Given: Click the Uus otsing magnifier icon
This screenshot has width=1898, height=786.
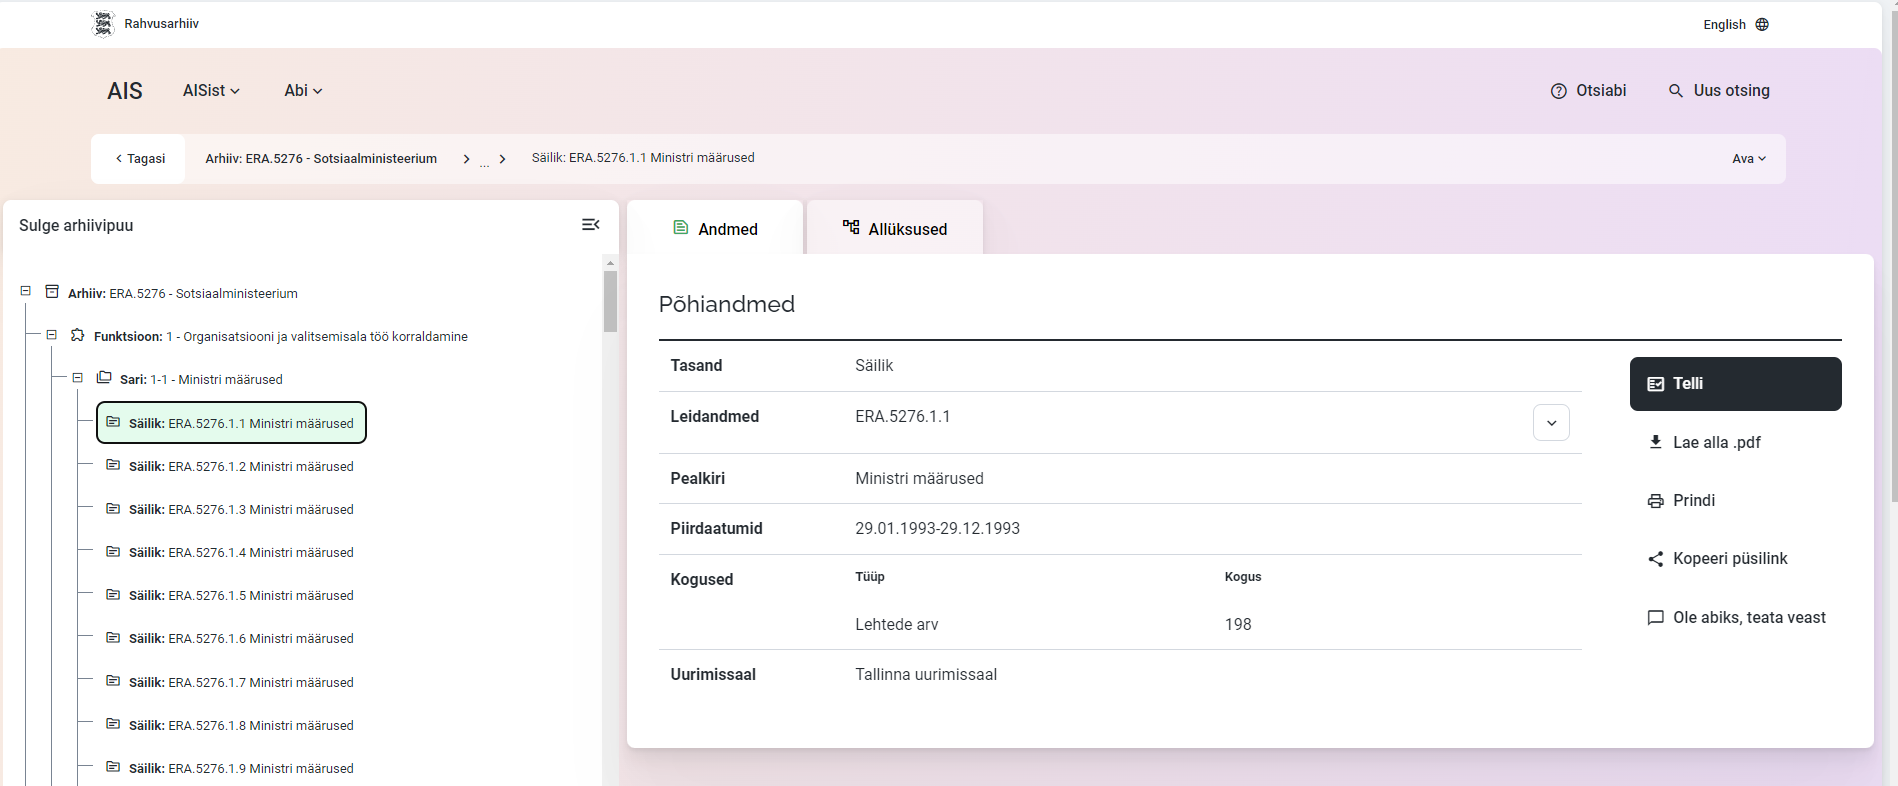Looking at the screenshot, I should 1676,91.
